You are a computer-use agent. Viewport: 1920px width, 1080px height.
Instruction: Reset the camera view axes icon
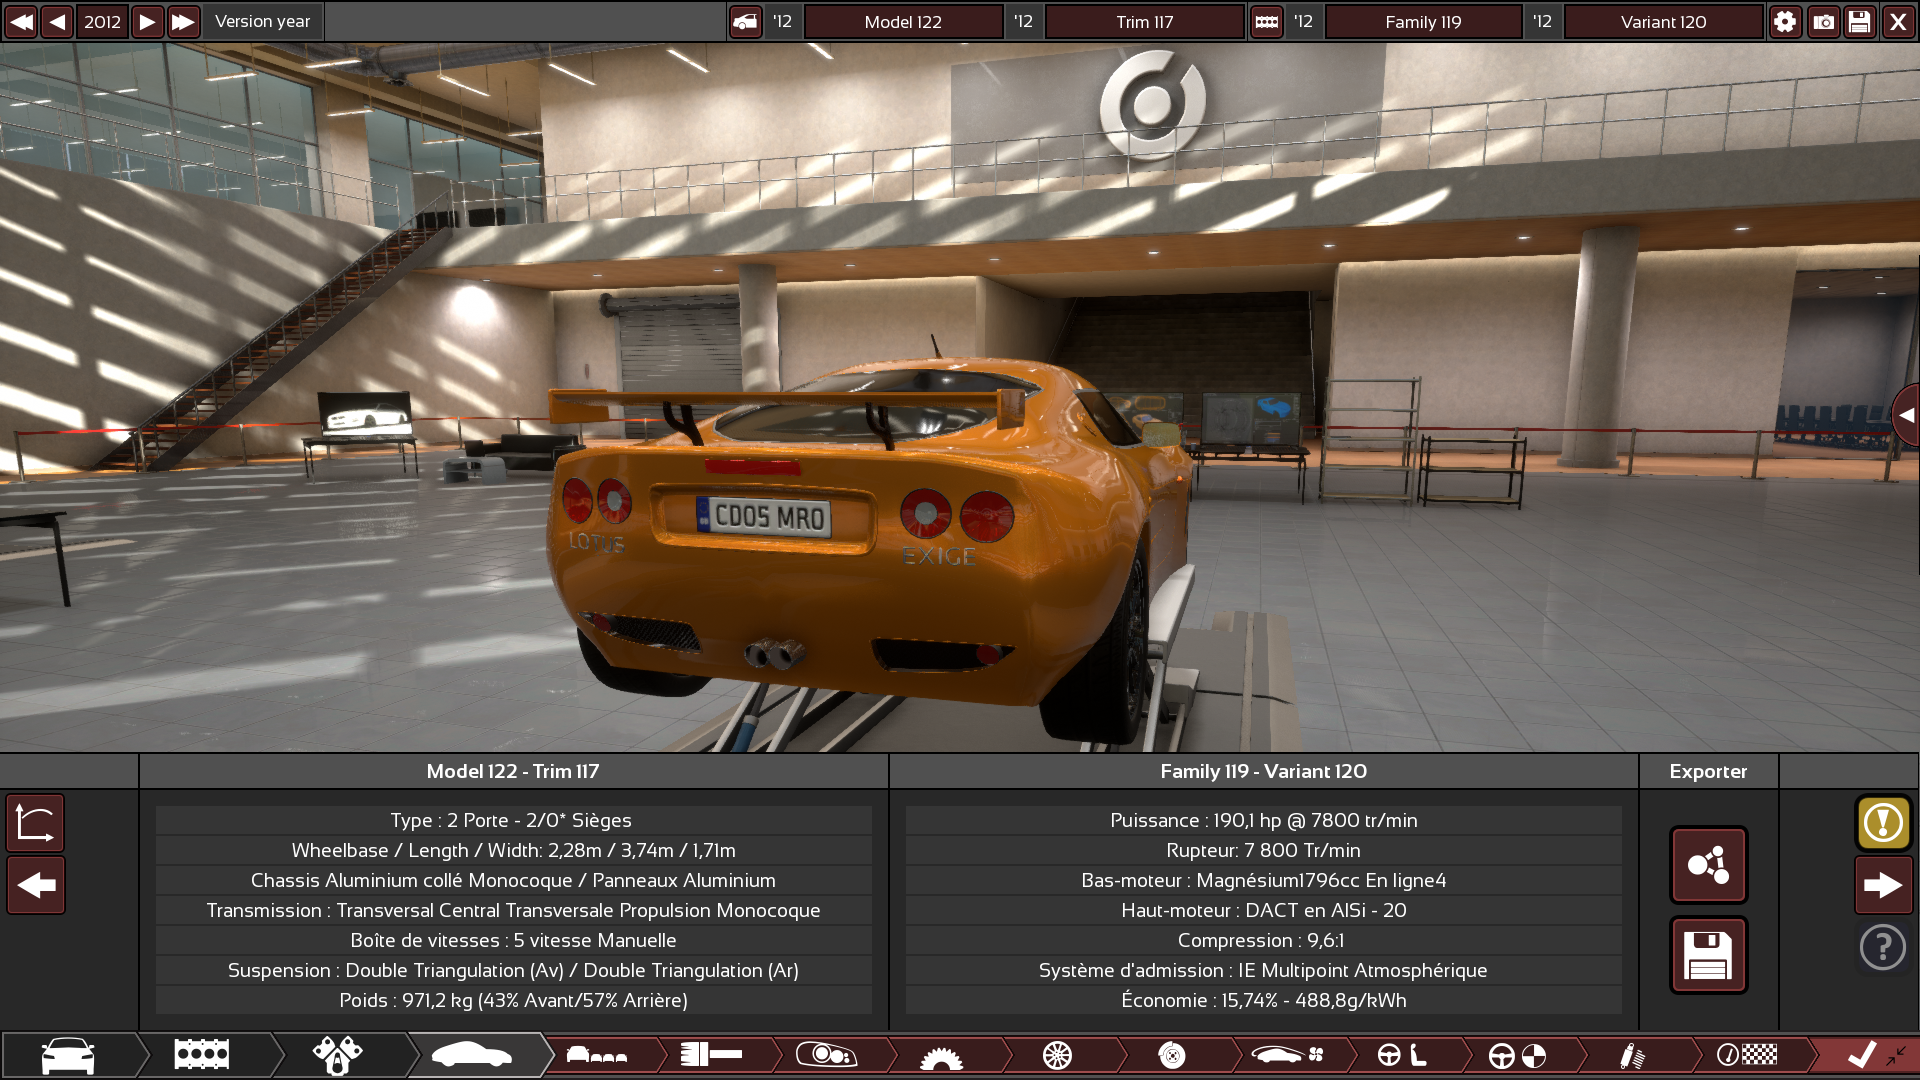[x=36, y=823]
